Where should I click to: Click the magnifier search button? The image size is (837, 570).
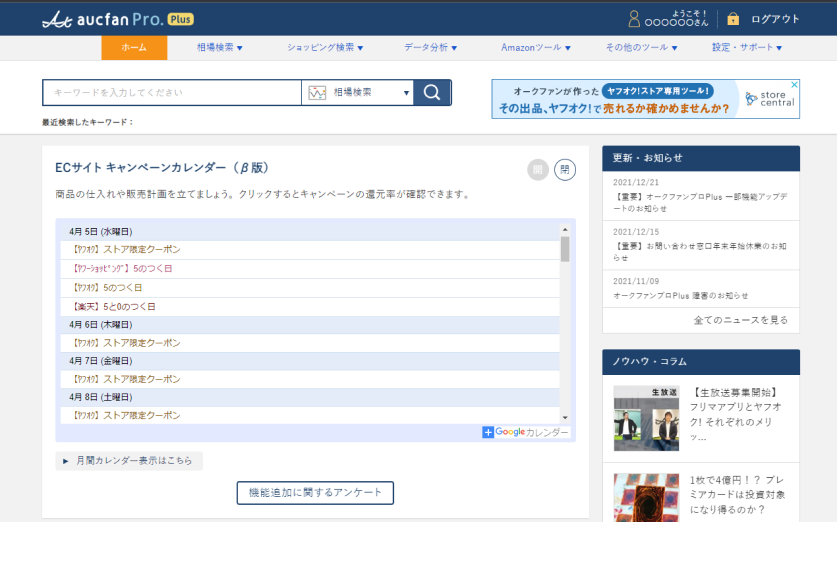[432, 92]
